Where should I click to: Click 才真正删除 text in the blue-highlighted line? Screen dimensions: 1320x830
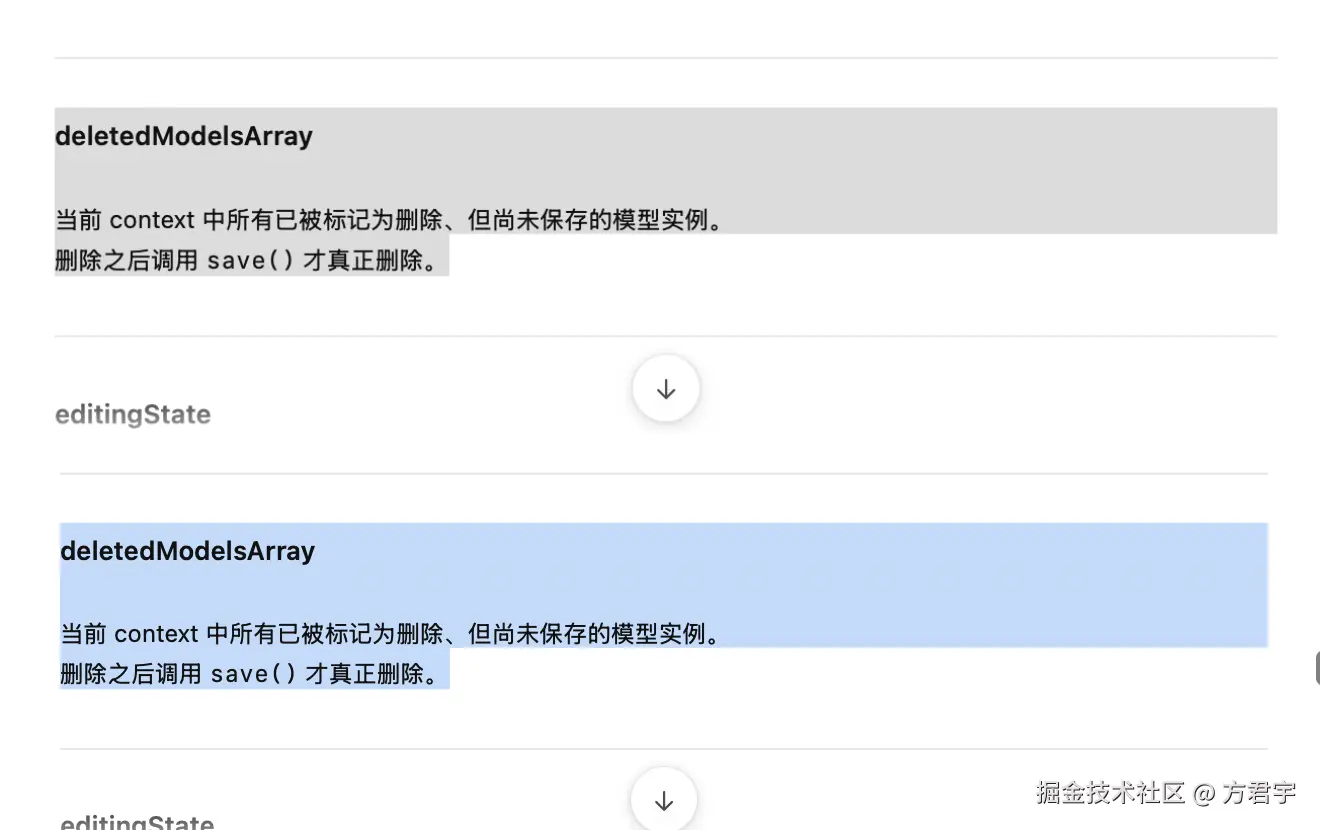click(x=364, y=675)
